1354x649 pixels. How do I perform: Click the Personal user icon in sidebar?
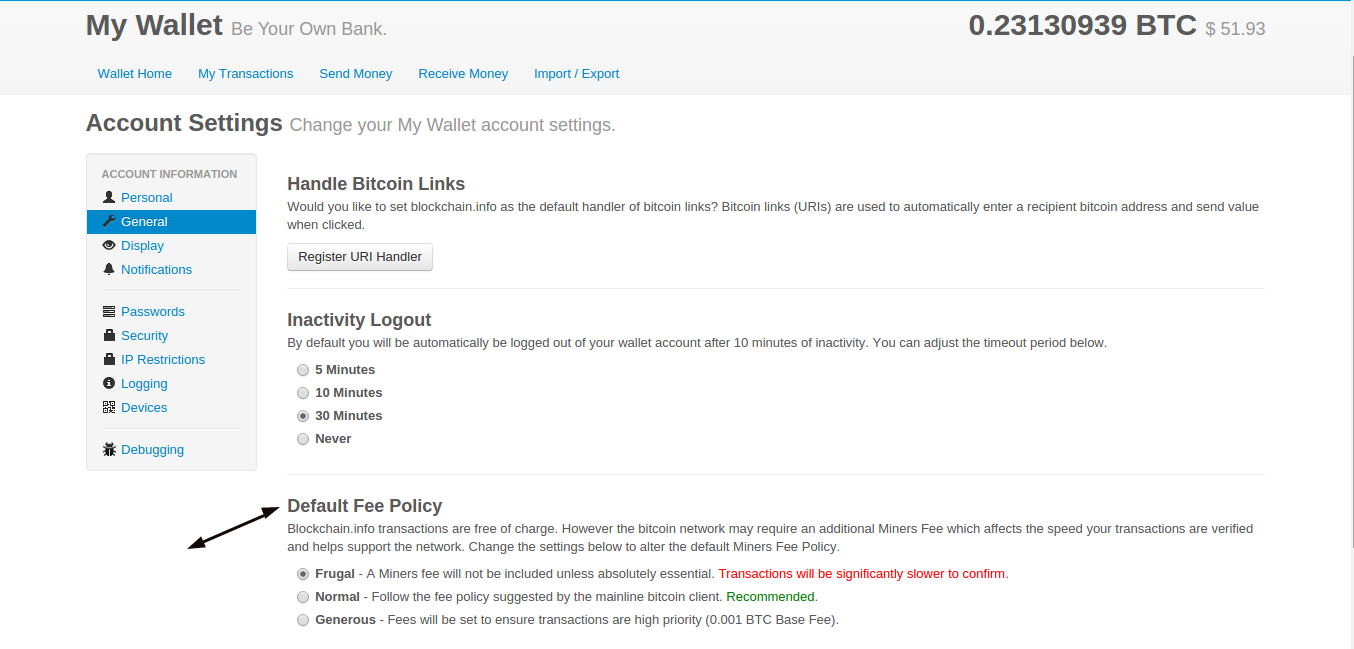coord(109,198)
